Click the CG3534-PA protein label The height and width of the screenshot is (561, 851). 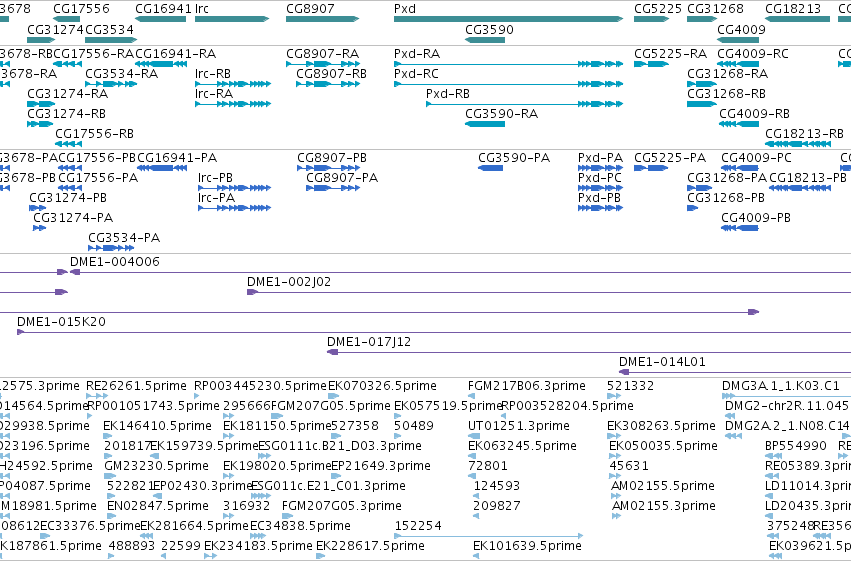tap(124, 238)
